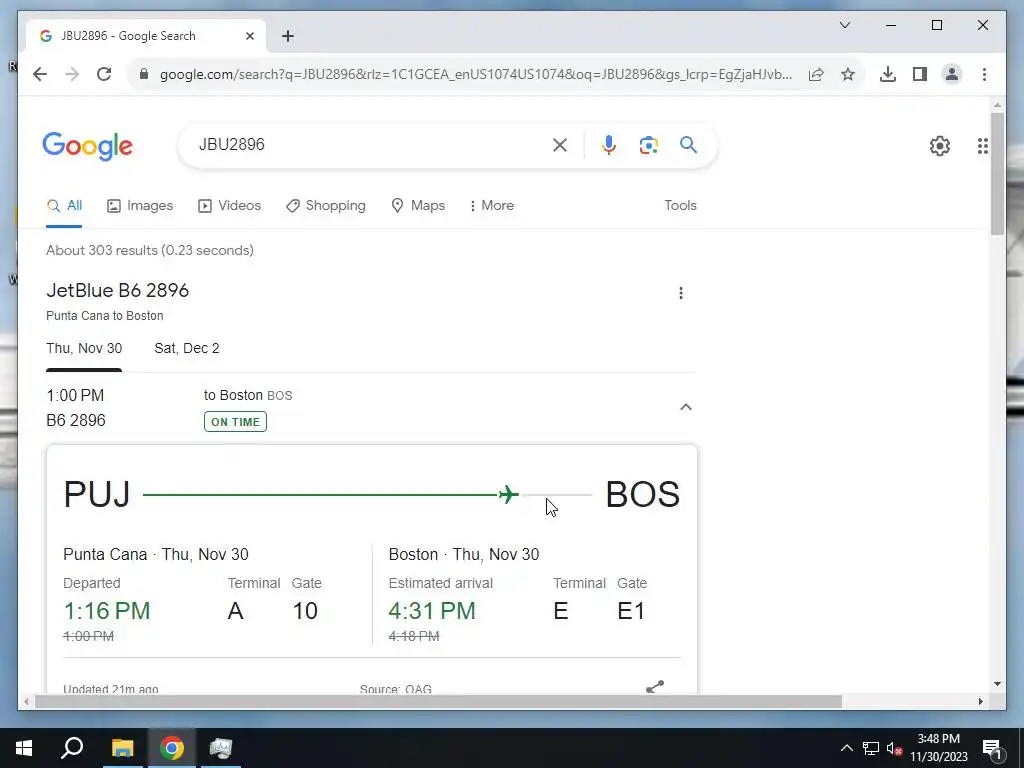Open a new browser tab

287,36
